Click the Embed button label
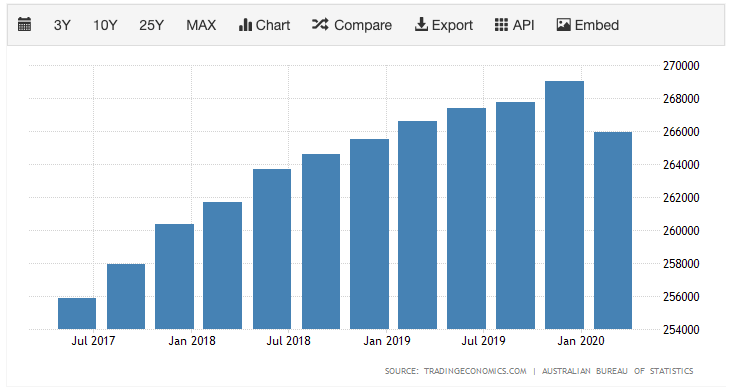Screen dimensions: 732x391 597,25
